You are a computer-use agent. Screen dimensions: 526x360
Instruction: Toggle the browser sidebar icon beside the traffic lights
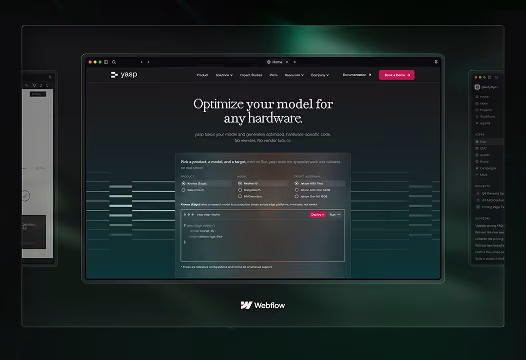tap(106, 62)
